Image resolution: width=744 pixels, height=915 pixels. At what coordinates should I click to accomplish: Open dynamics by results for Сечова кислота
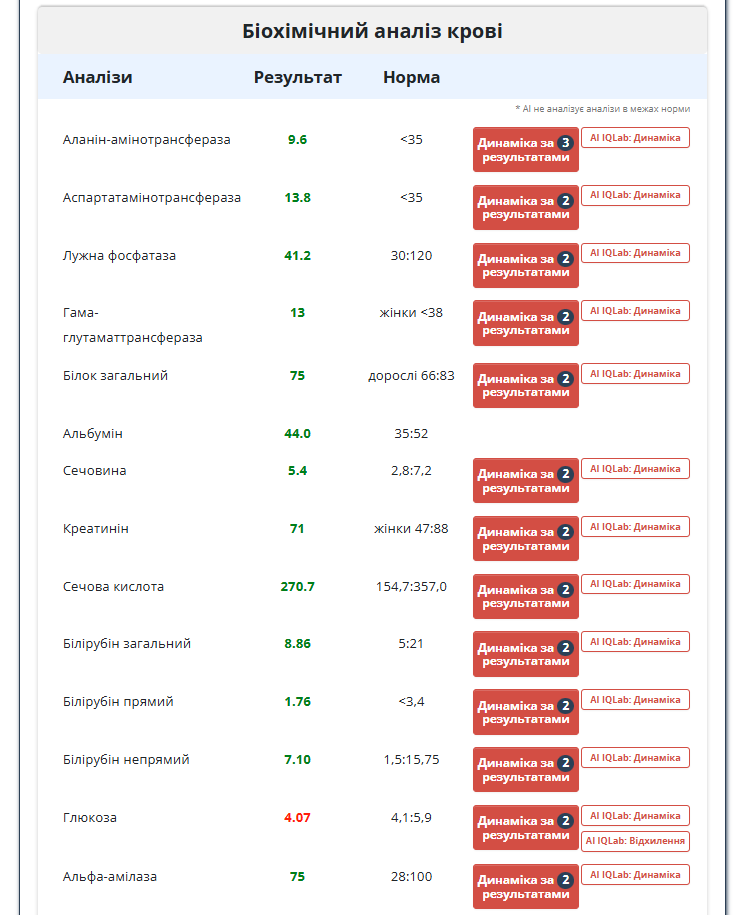click(x=525, y=597)
